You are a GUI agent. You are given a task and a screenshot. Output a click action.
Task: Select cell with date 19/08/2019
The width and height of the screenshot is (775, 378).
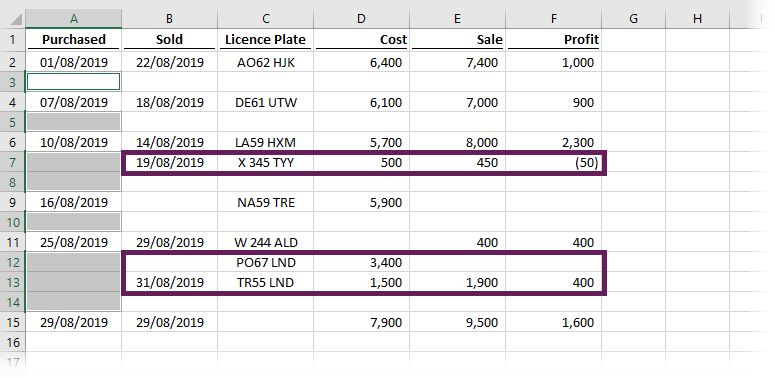point(169,163)
